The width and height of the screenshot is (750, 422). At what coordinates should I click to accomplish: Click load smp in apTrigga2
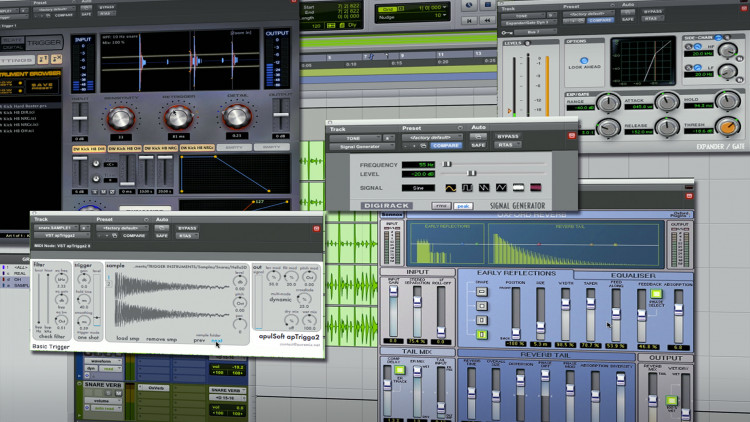click(128, 338)
